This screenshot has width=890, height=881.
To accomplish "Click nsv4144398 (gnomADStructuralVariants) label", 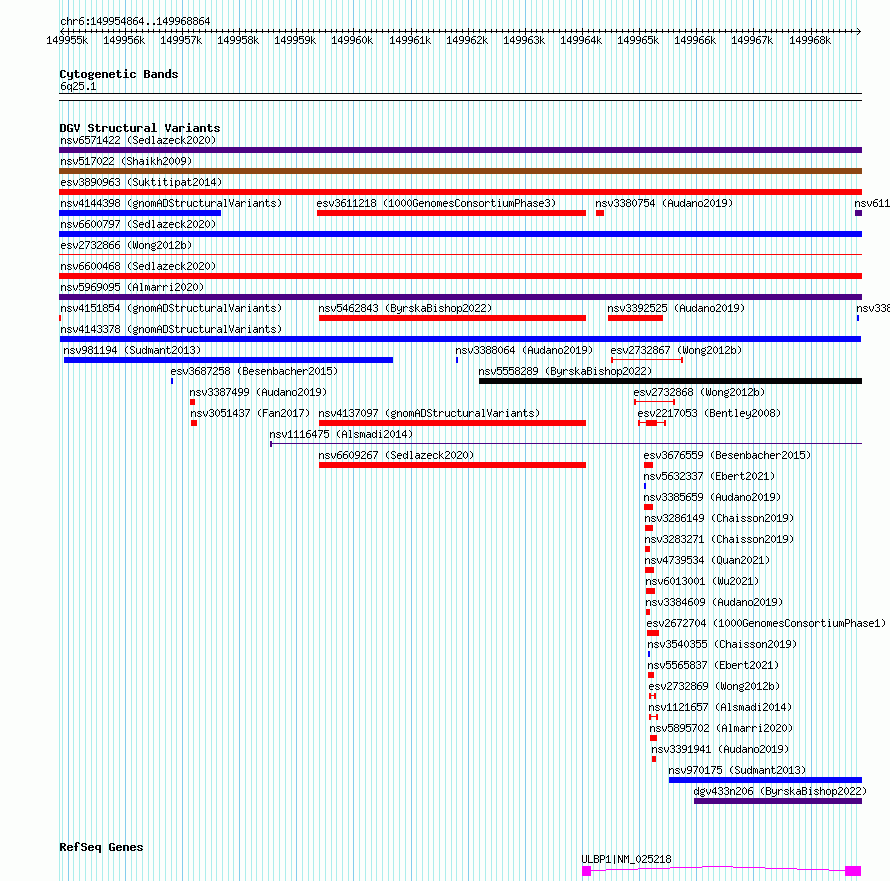I will click(171, 203).
